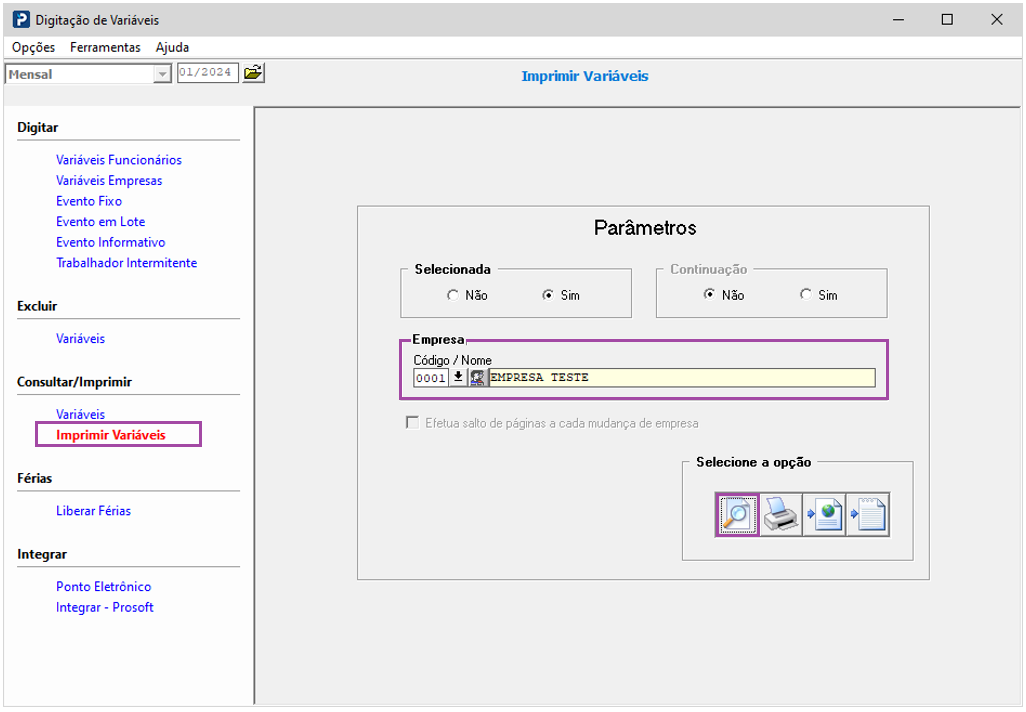Click Variáveis under Excluir

(80, 339)
